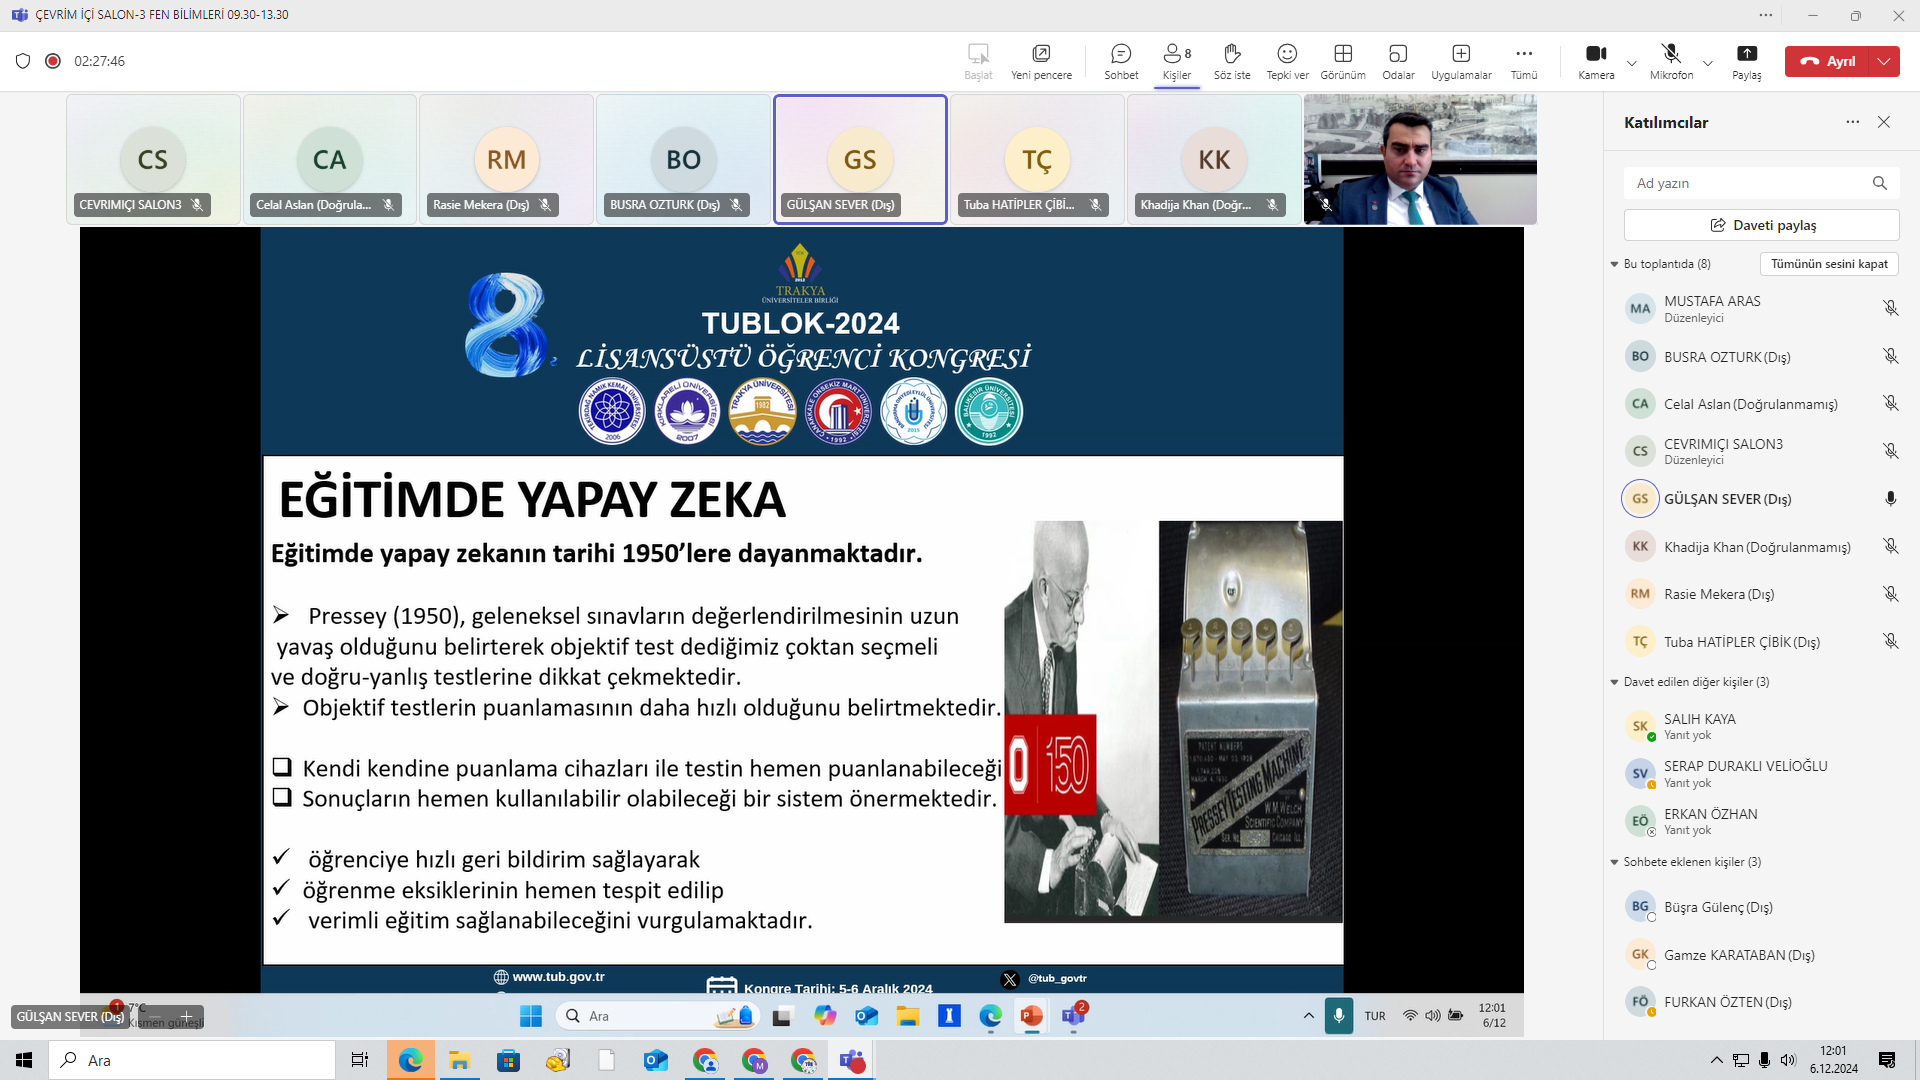Click the recording indicator icon
The image size is (1920, 1080).
coord(53,61)
